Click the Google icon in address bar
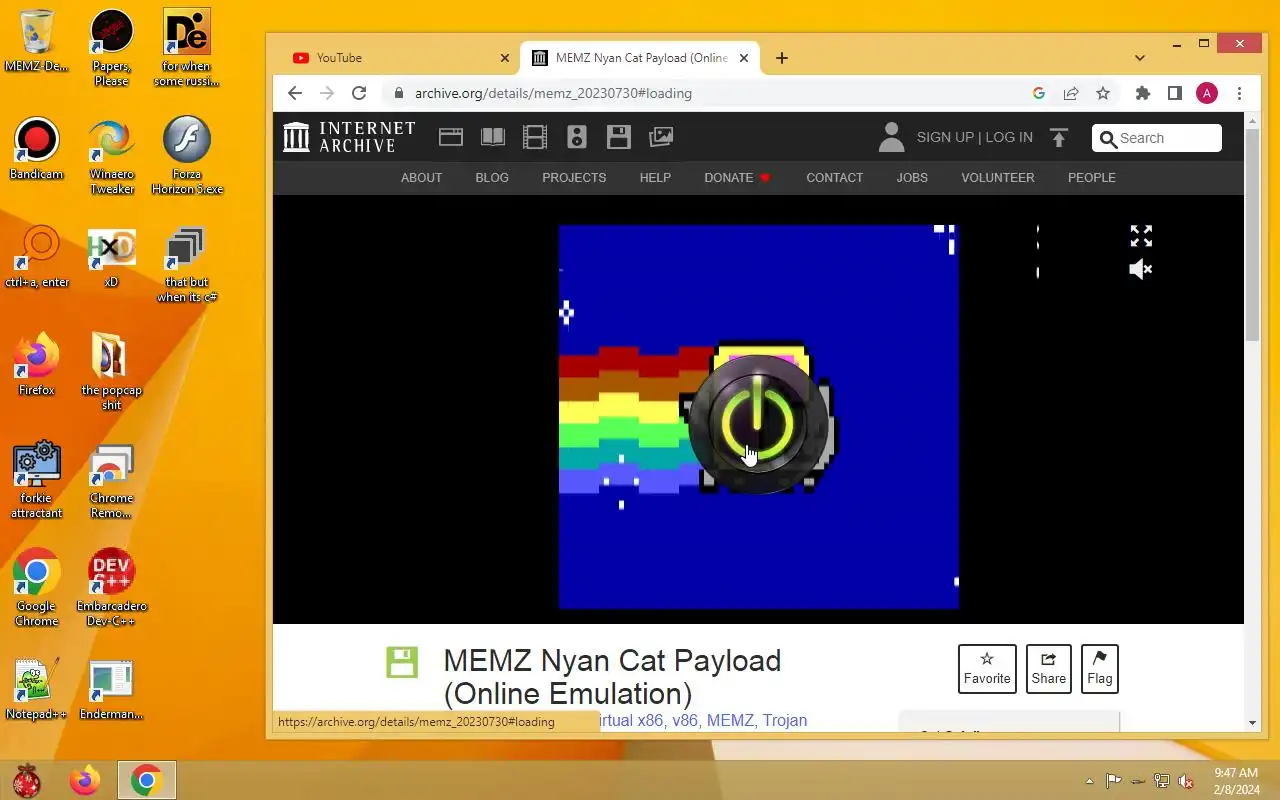The height and width of the screenshot is (800, 1280). 1039,93
